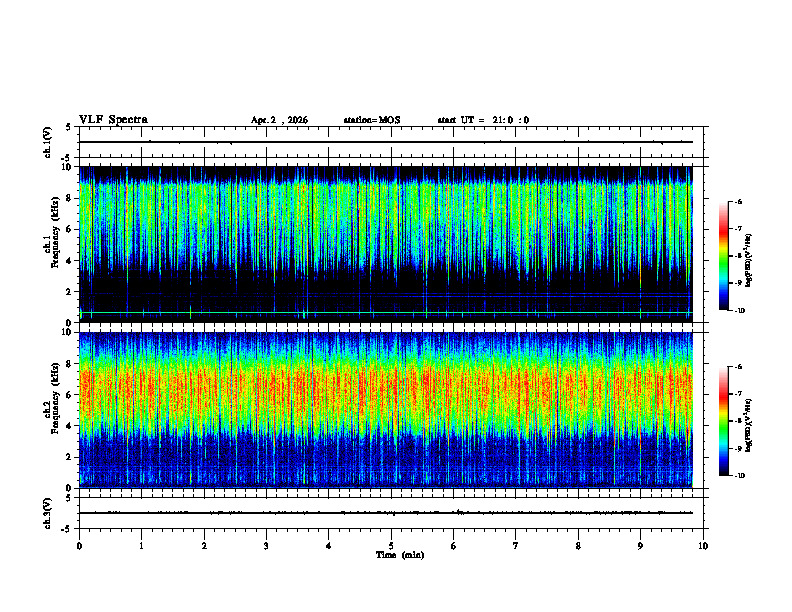
Task: Click the ch.1 spectrogram color scale bar
Action: (723, 256)
